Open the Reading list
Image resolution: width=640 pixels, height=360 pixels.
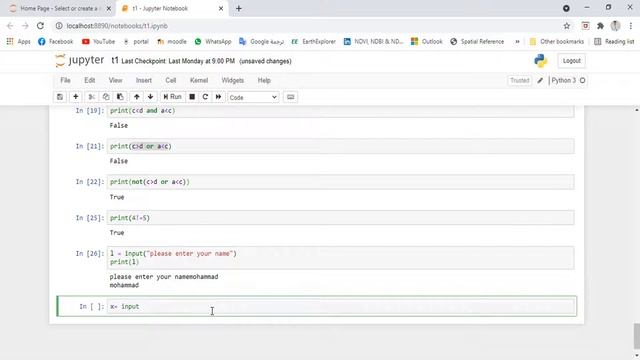tap(614, 42)
